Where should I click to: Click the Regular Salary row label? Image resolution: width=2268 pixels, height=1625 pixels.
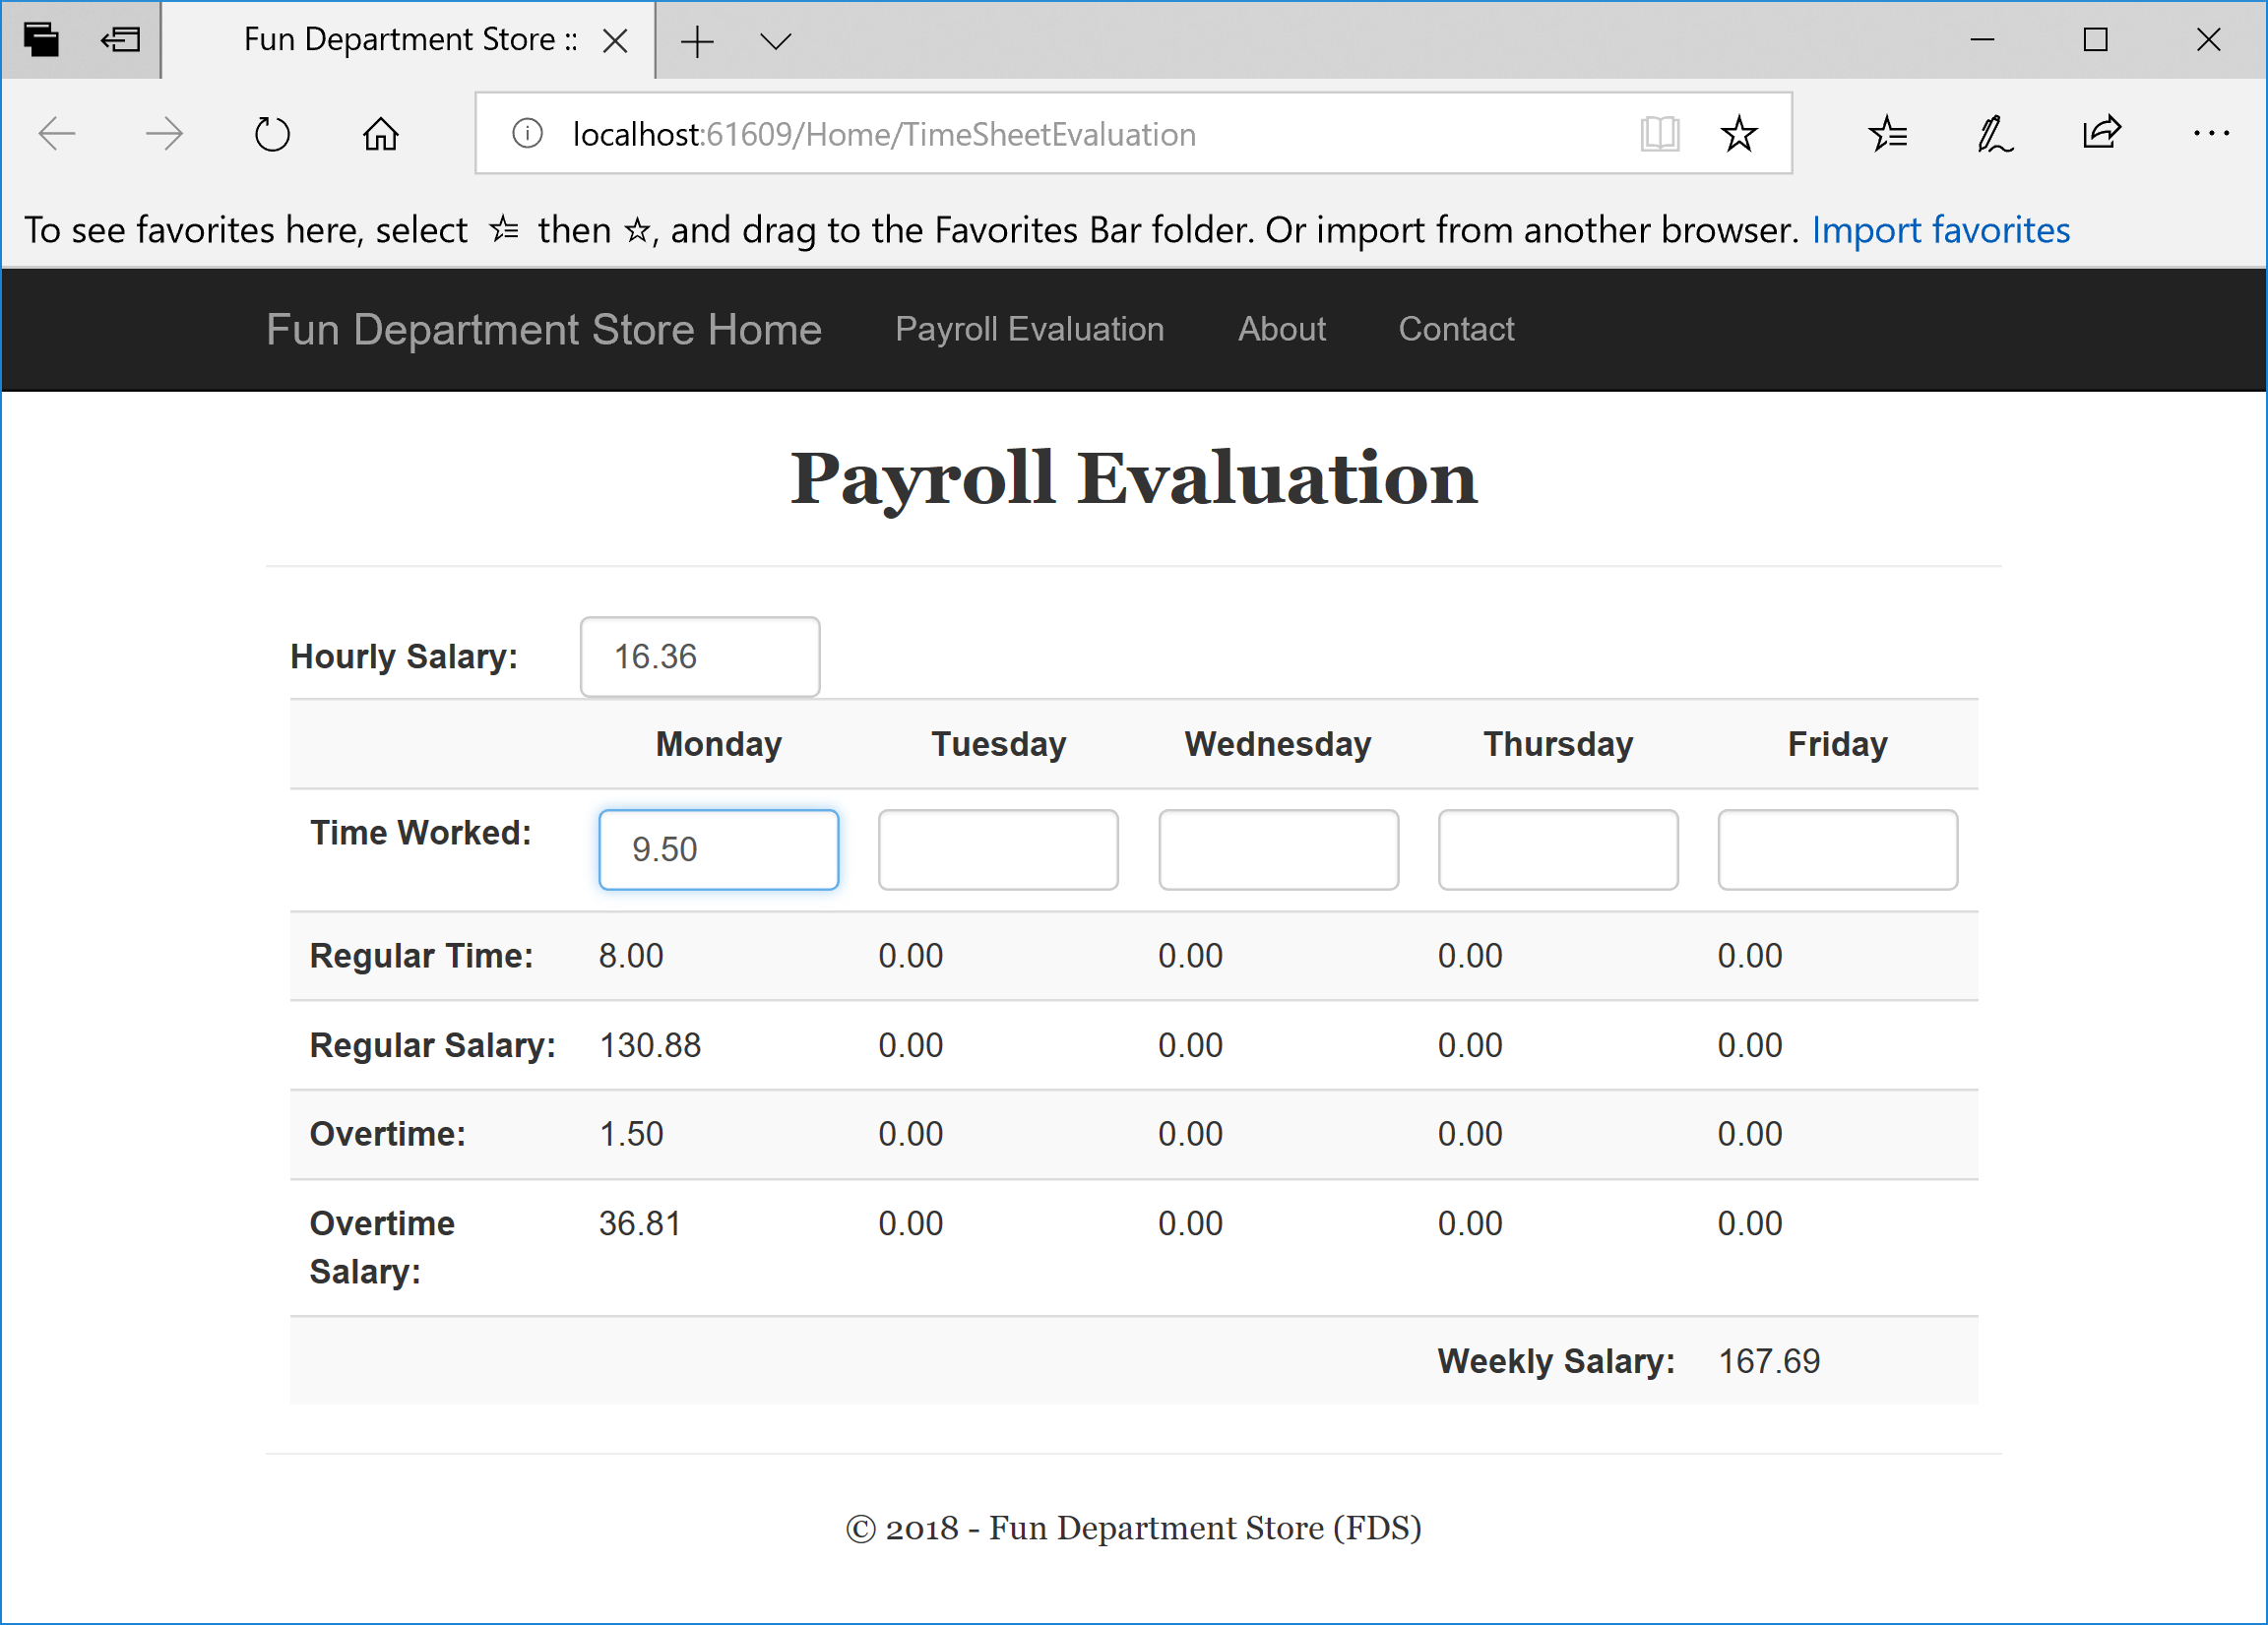(x=432, y=1046)
